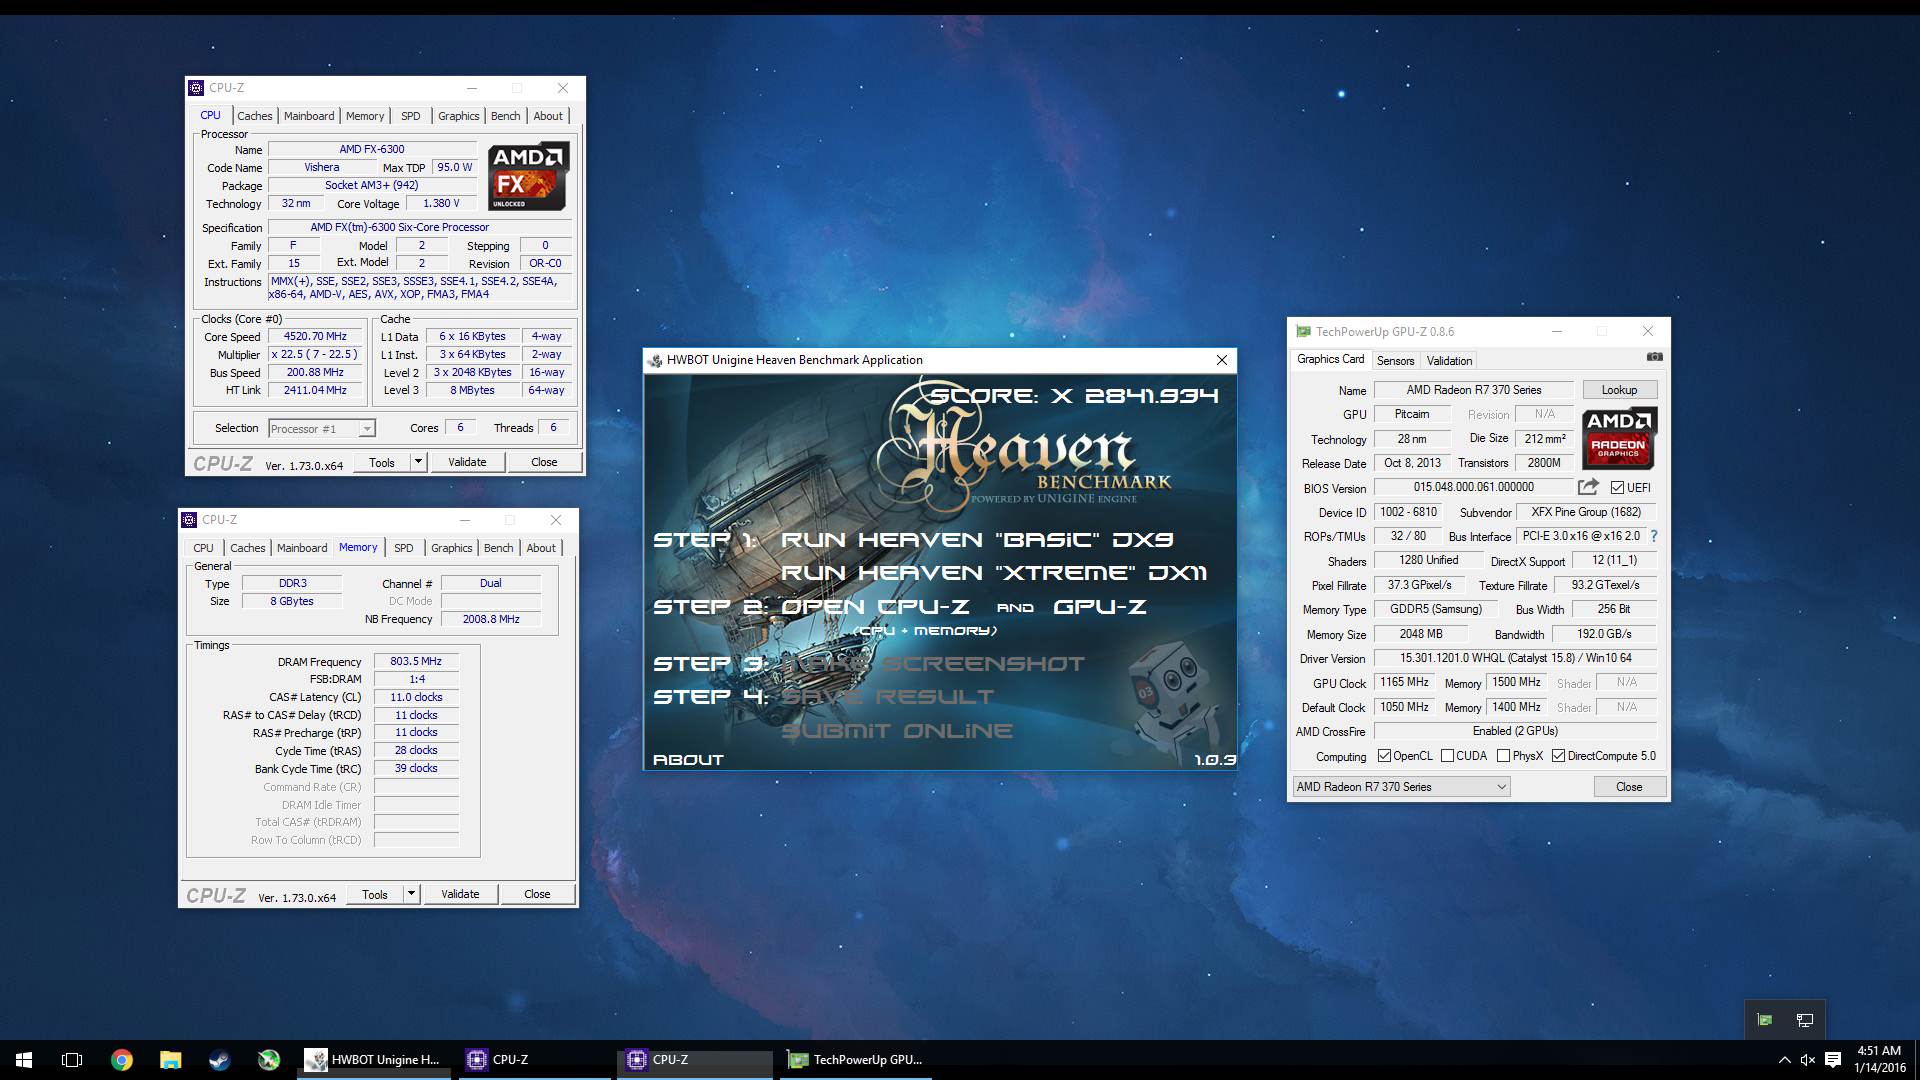Open the About tab in the CPU-Z Memory window
The width and height of the screenshot is (1920, 1080).
point(541,548)
